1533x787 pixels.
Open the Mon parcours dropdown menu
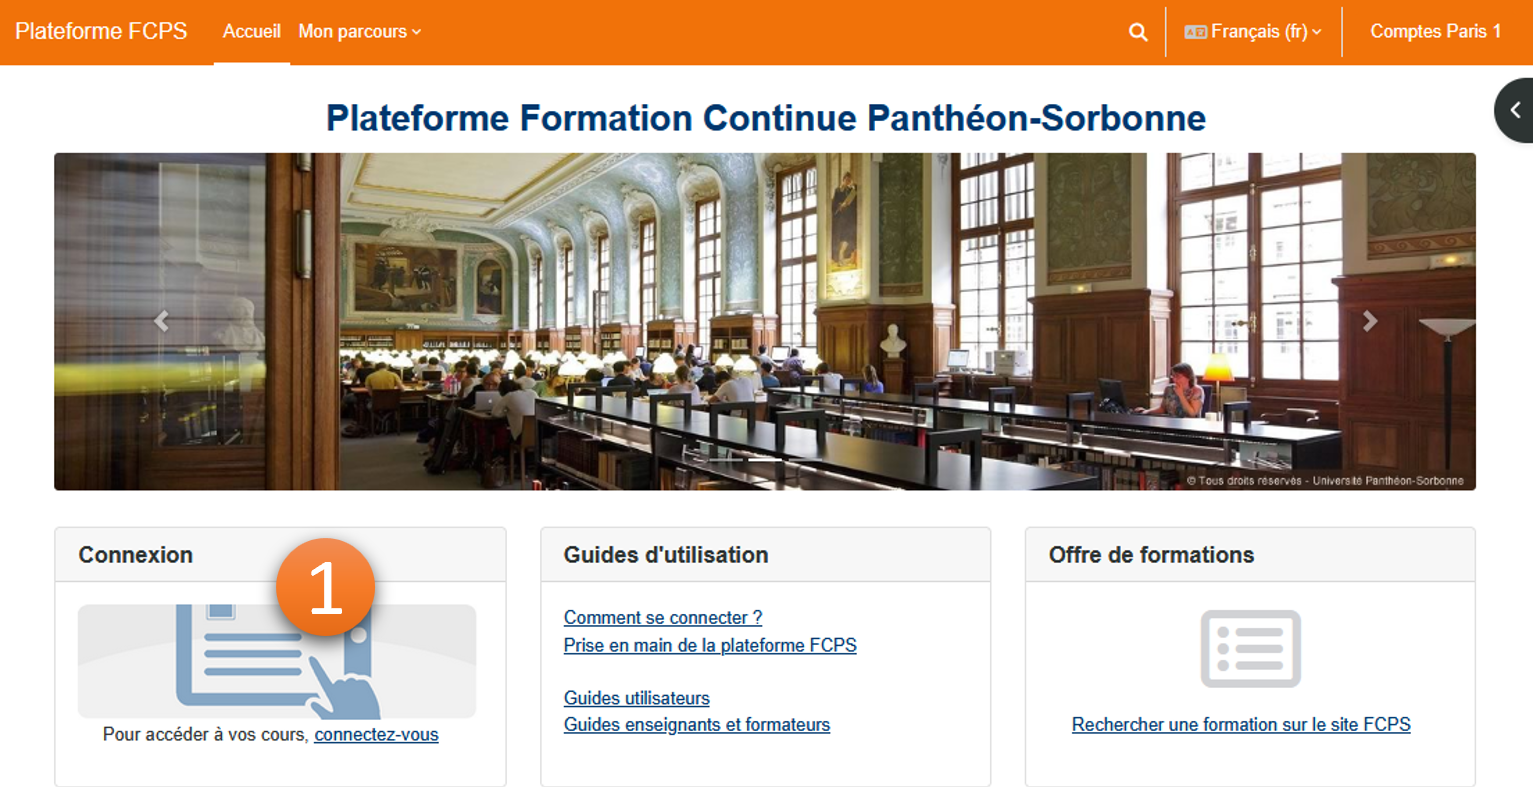click(358, 31)
